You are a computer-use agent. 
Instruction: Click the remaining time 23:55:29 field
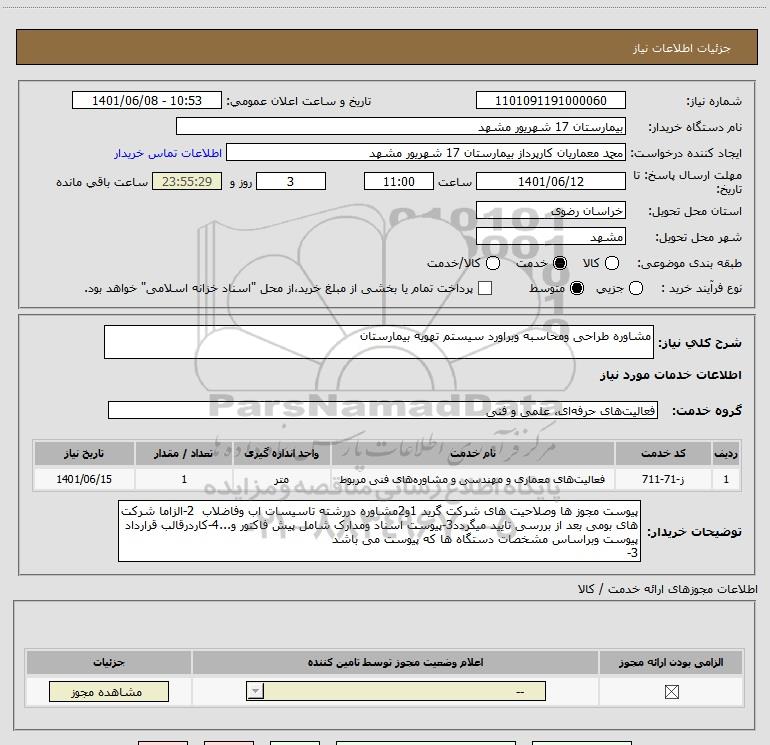point(187,181)
